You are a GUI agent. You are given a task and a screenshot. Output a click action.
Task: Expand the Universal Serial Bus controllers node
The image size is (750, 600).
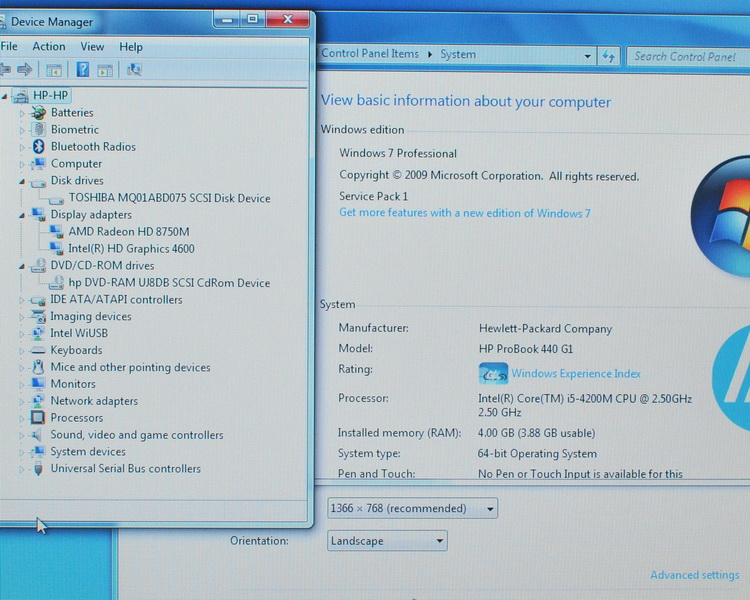click(x=22, y=469)
